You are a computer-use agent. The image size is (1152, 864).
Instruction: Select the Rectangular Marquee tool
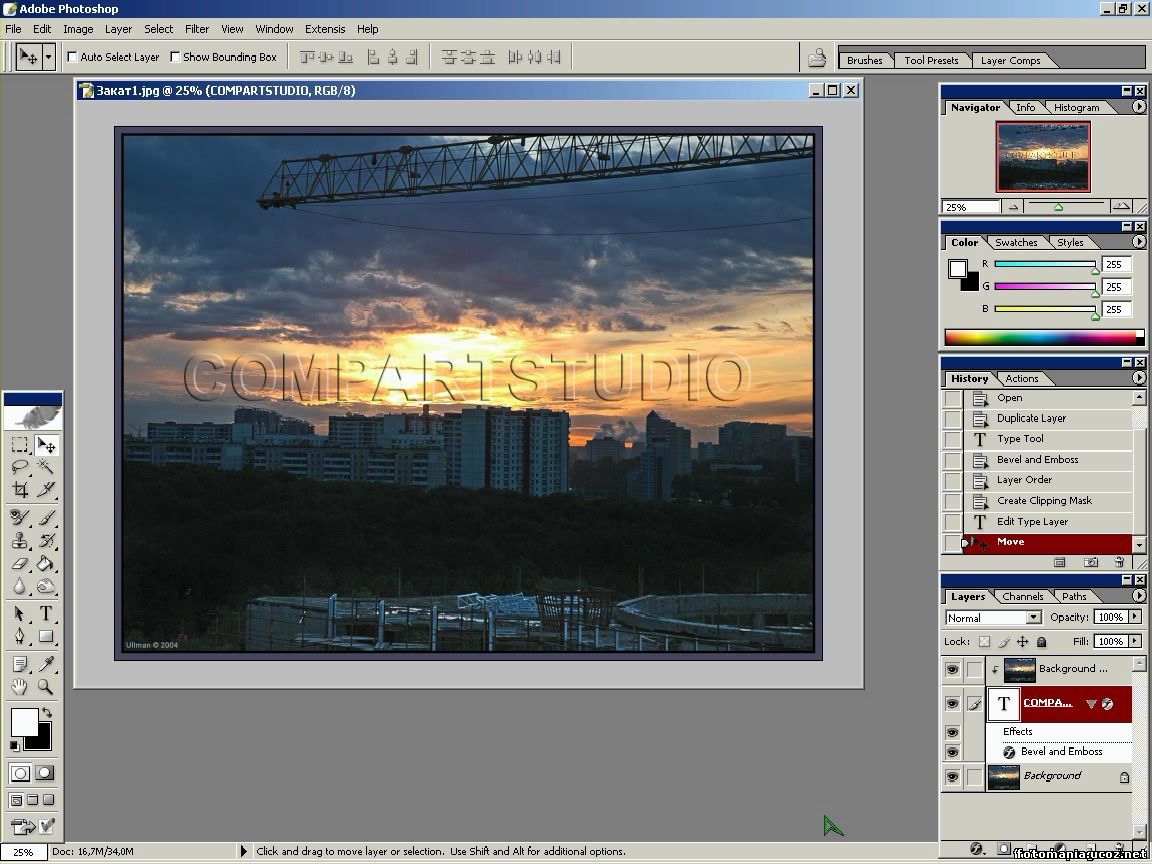click(x=20, y=445)
